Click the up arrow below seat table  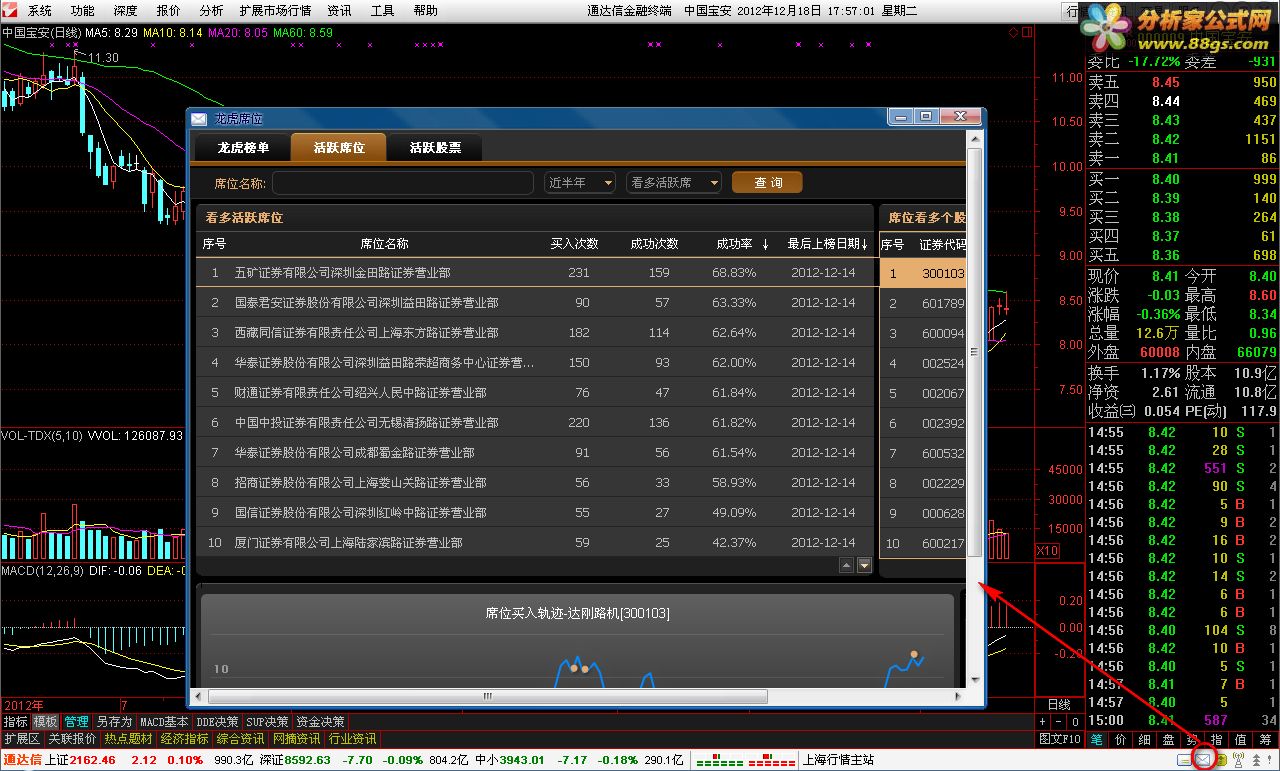pos(846,565)
